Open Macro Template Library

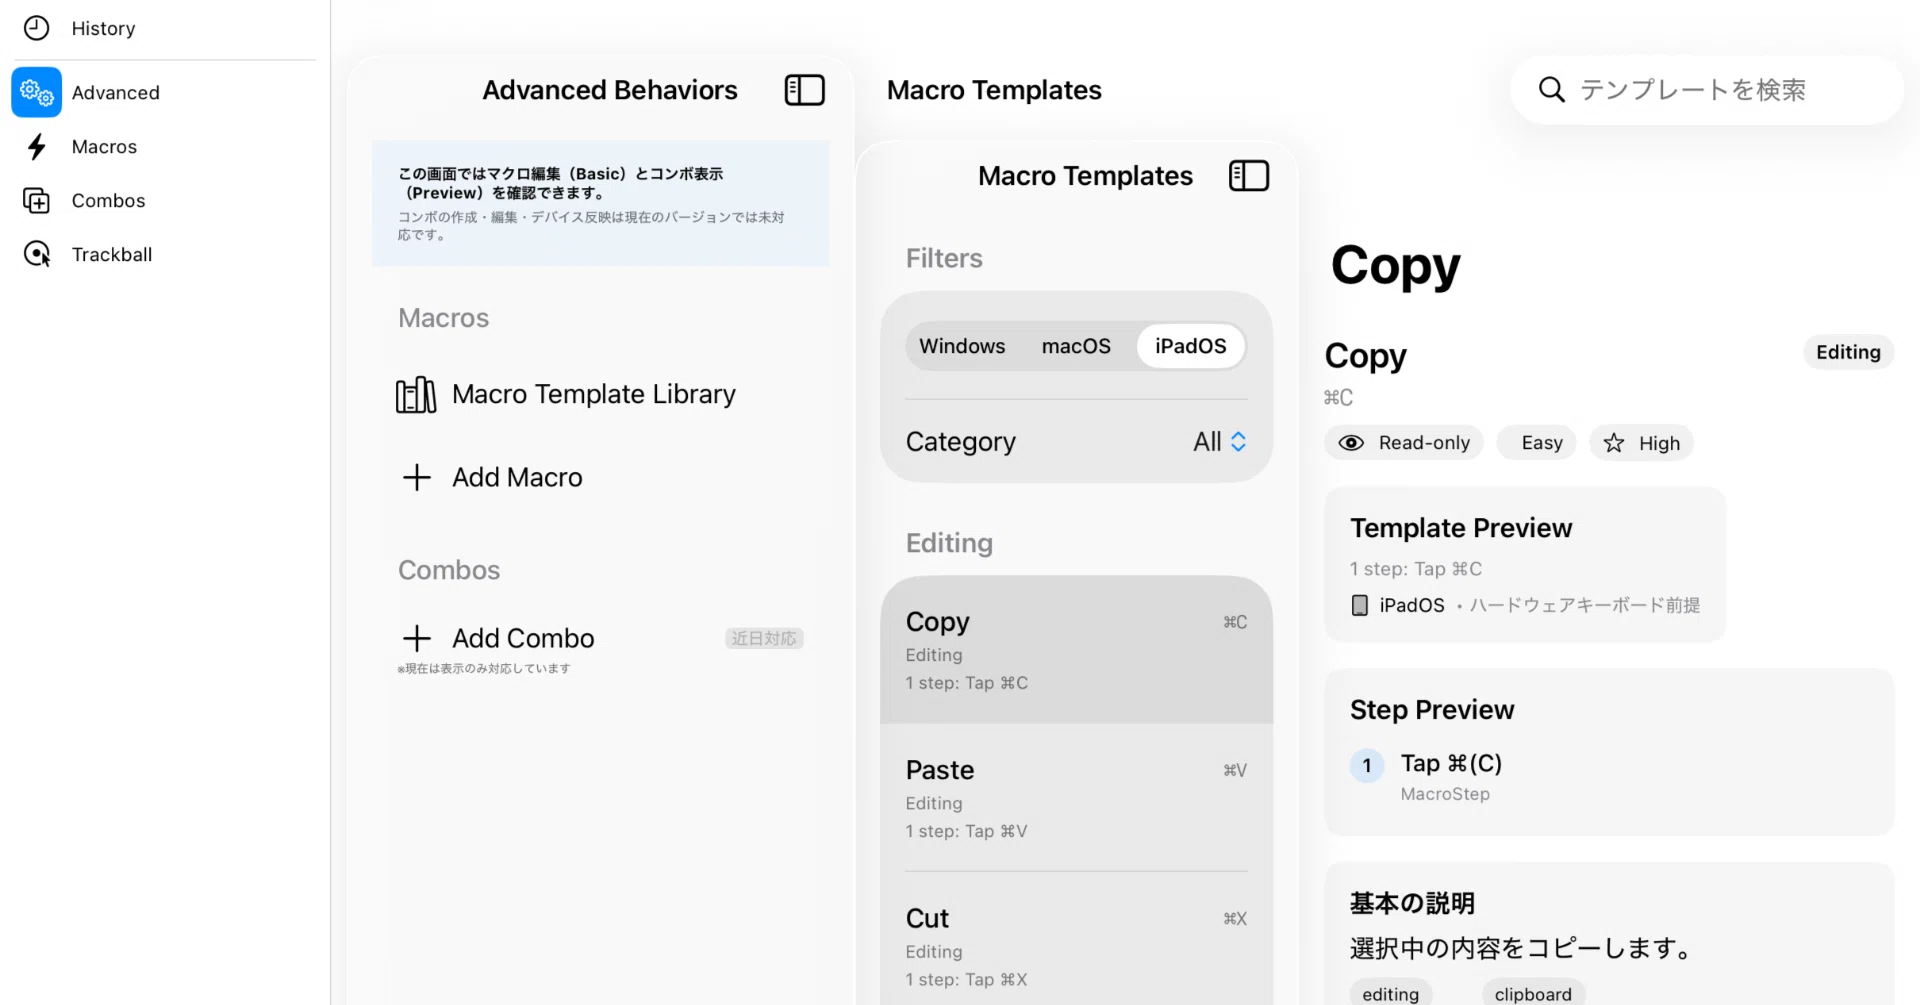point(601,394)
